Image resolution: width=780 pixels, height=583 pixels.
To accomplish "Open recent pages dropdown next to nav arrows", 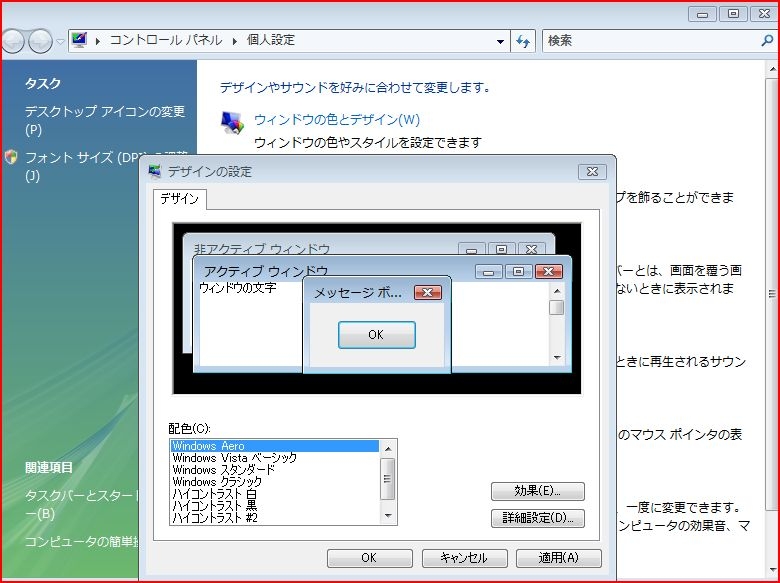I will pyautogui.click(x=60, y=42).
